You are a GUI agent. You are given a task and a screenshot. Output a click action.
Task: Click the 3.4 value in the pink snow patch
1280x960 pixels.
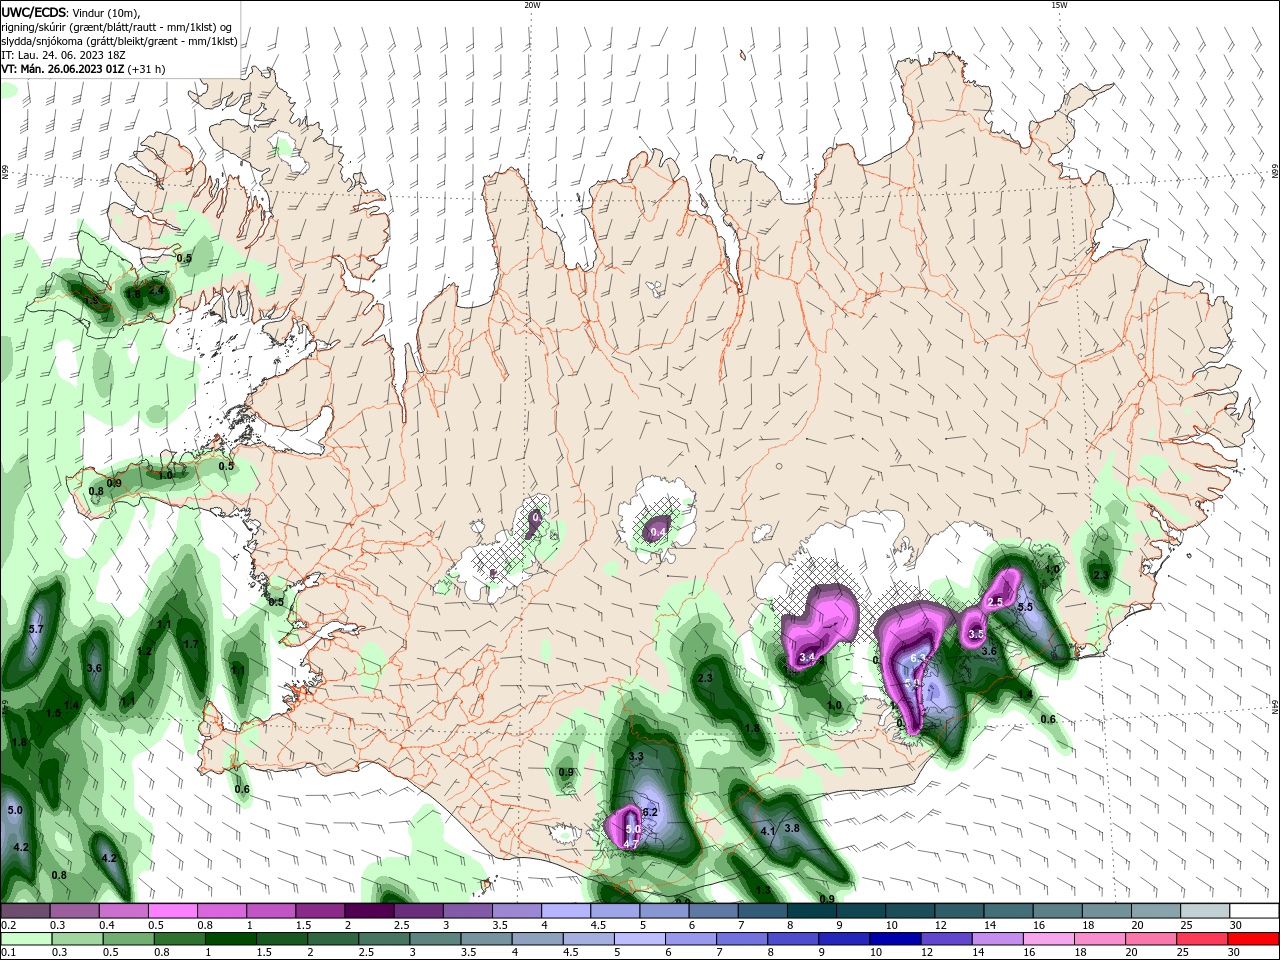click(808, 657)
